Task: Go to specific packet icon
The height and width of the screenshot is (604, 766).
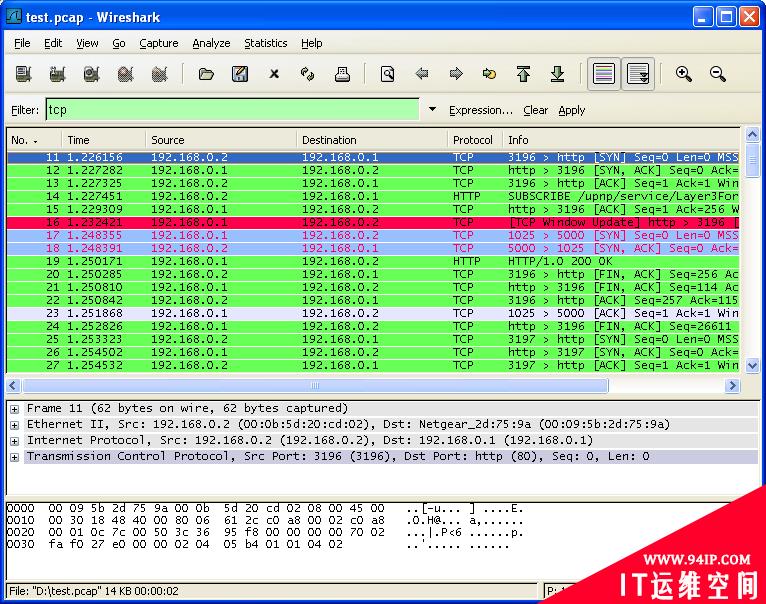Action: 489,74
